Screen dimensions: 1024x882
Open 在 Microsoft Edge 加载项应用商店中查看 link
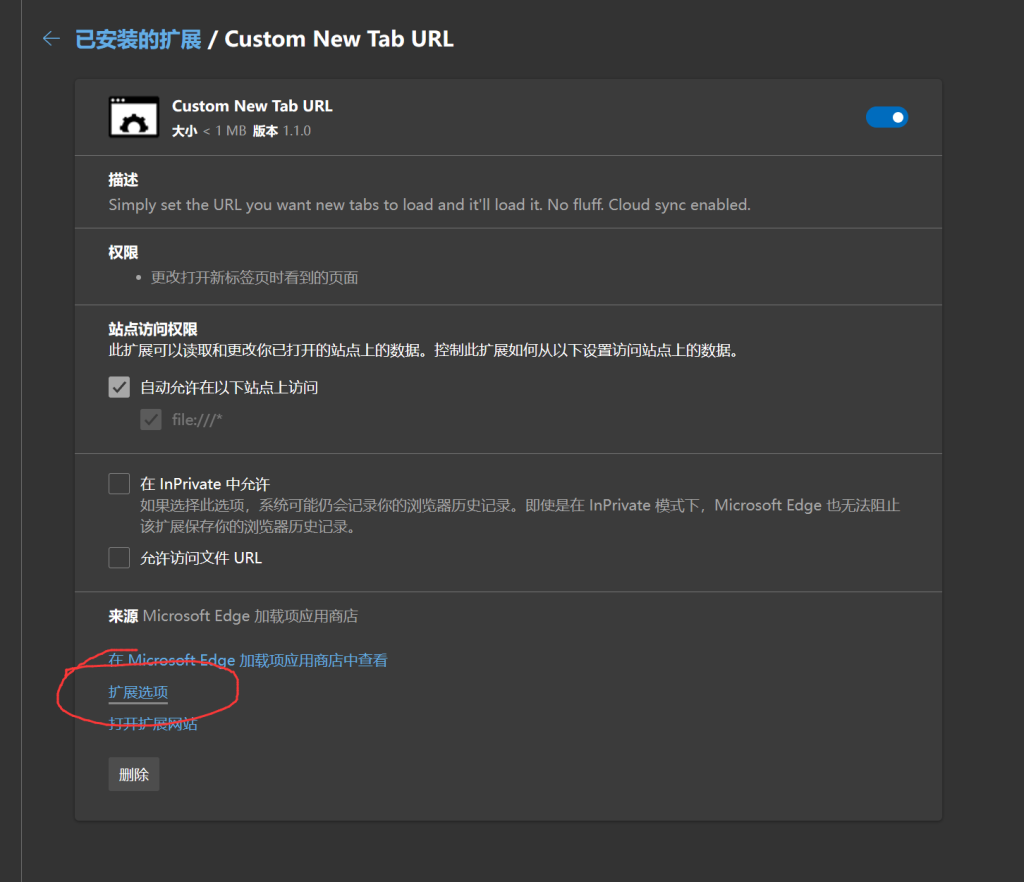point(248,660)
